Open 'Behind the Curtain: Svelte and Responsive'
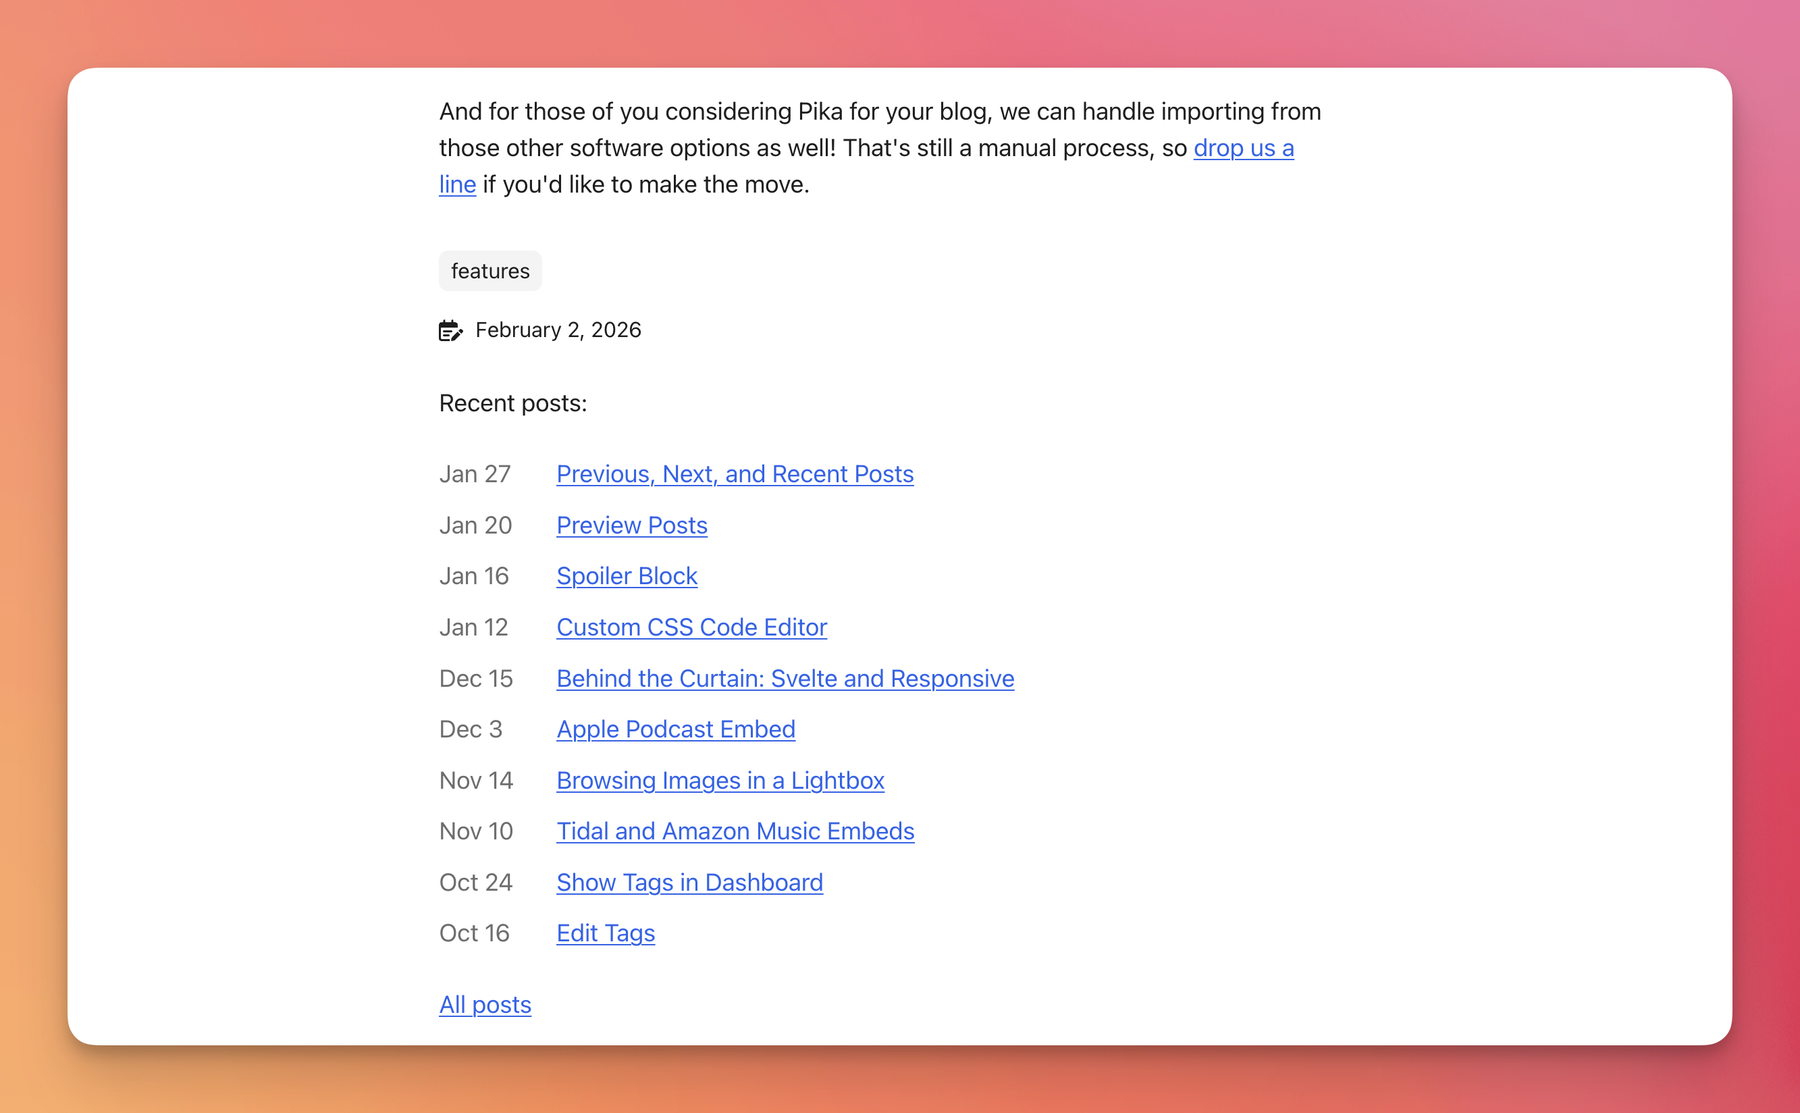 point(784,678)
